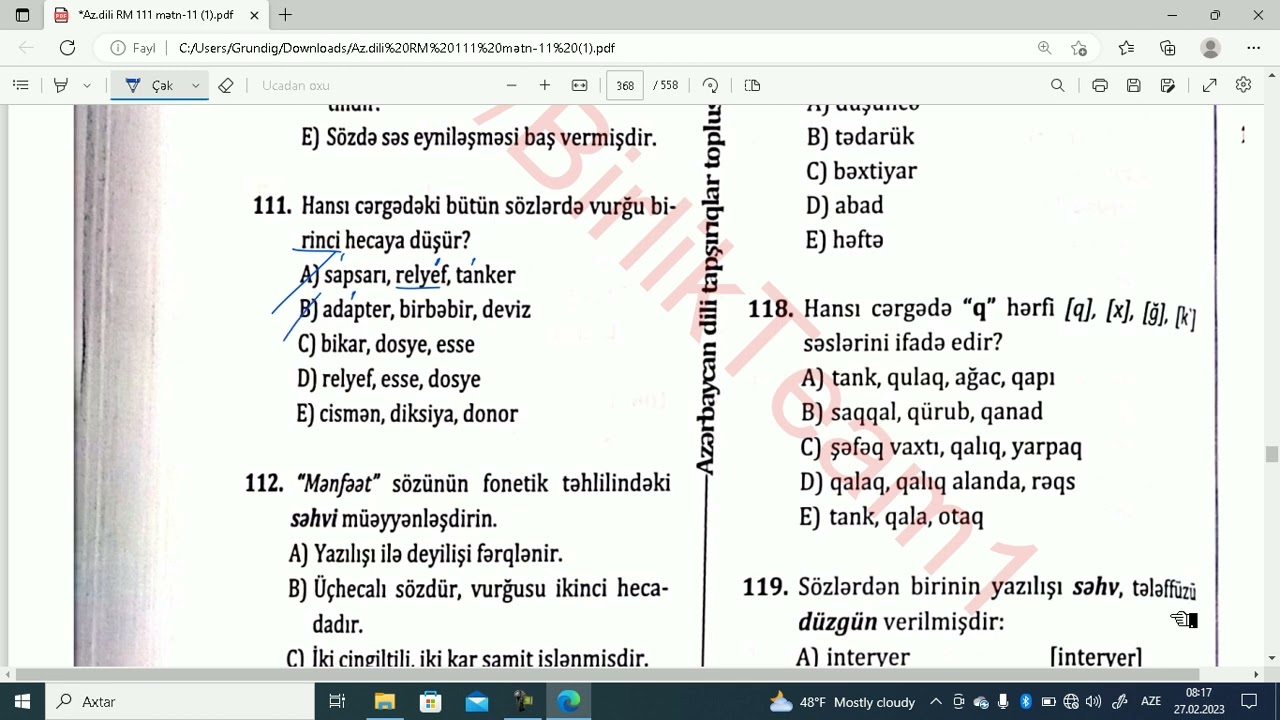Viewport: 1280px width, 720px height.
Task: Launch File Explorer from taskbar
Action: click(384, 701)
